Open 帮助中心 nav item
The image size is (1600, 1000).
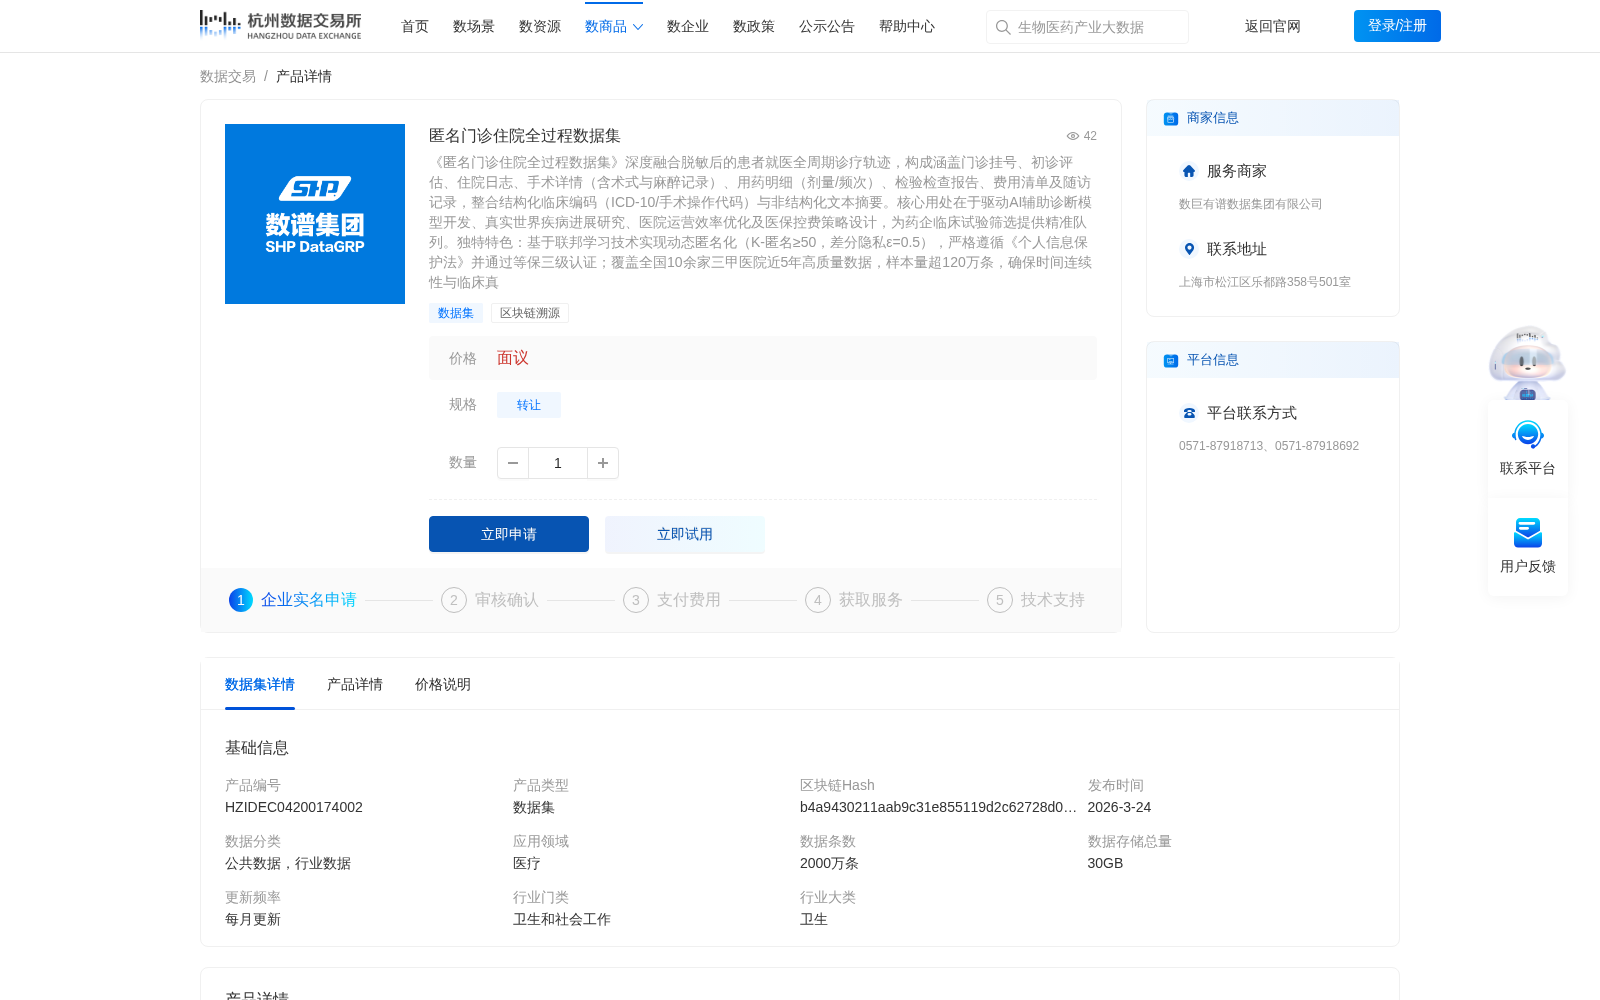click(x=907, y=26)
